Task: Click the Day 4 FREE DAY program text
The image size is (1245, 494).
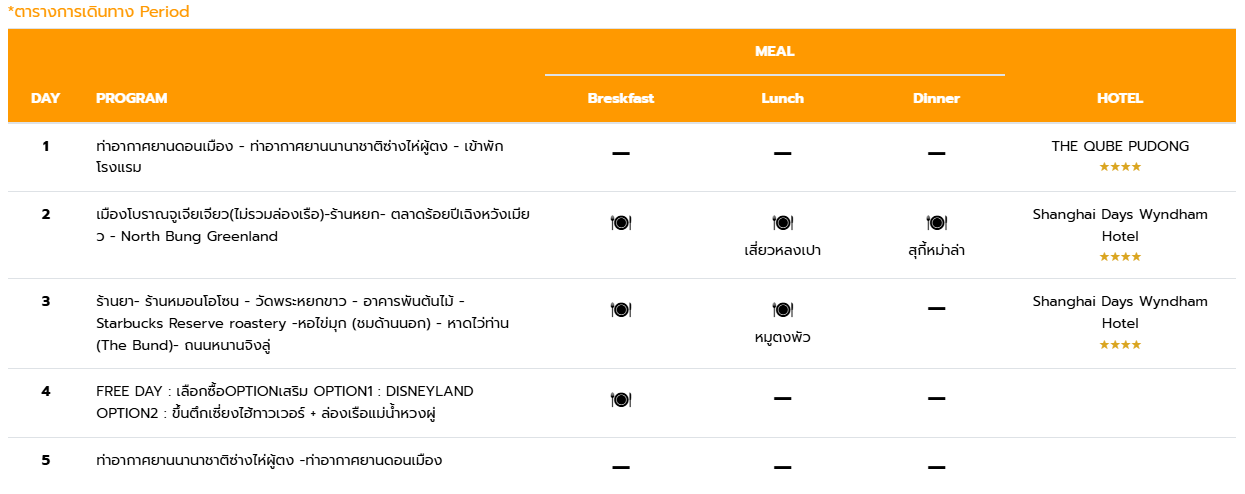Action: [x=285, y=401]
